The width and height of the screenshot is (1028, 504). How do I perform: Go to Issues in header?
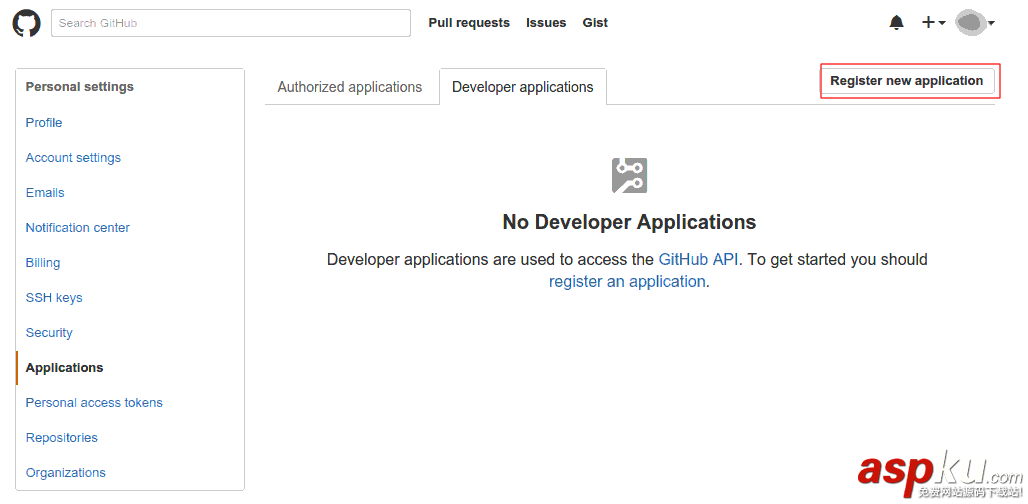pos(546,23)
